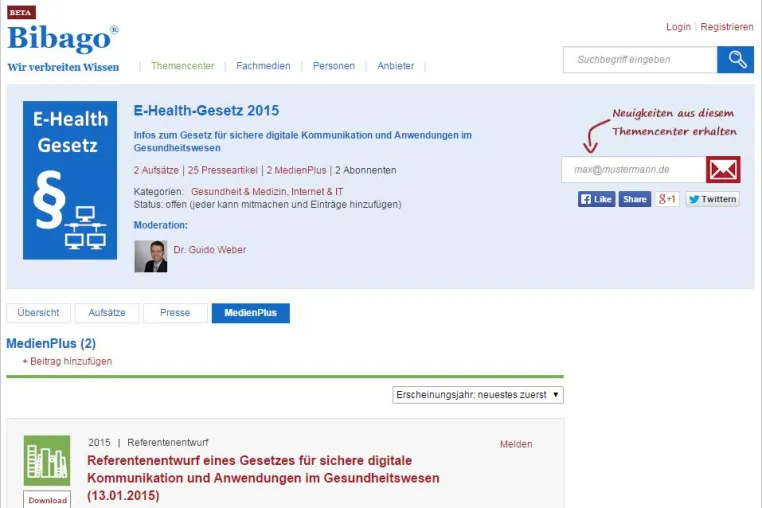
Task: Click Dr. Guido Weber's profile photo
Action: (x=151, y=256)
